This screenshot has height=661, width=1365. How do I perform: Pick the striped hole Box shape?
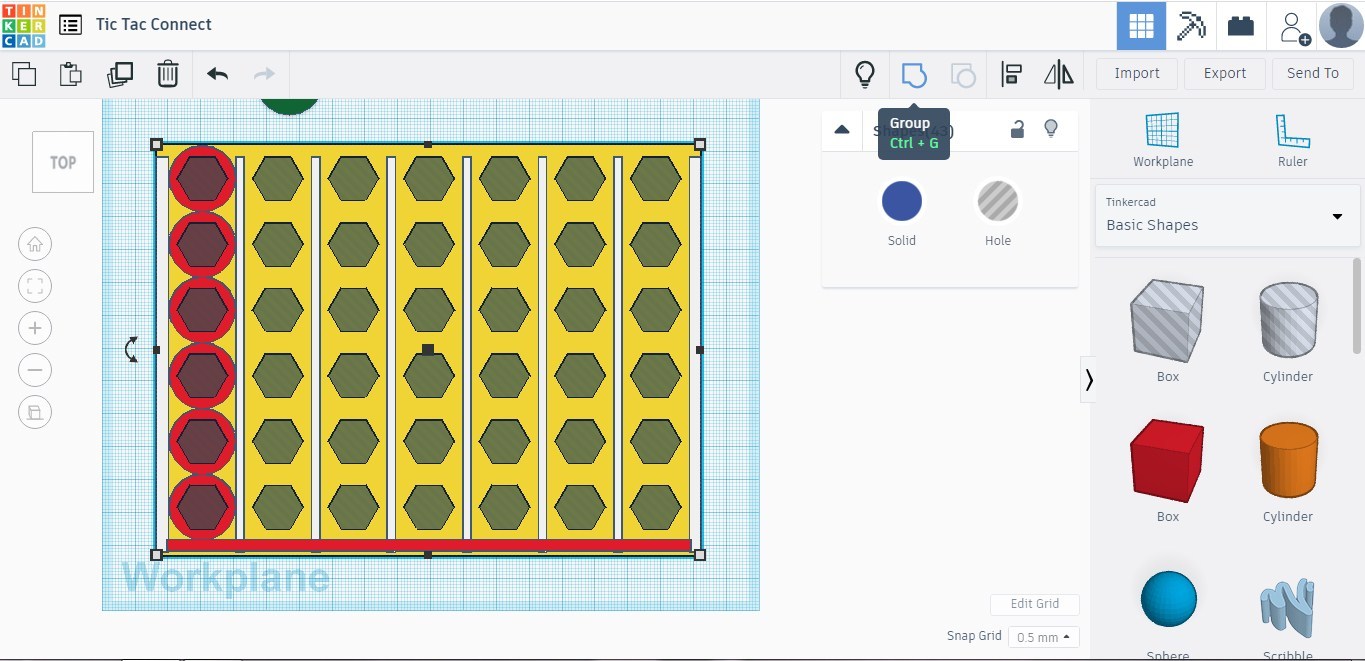click(x=1168, y=320)
